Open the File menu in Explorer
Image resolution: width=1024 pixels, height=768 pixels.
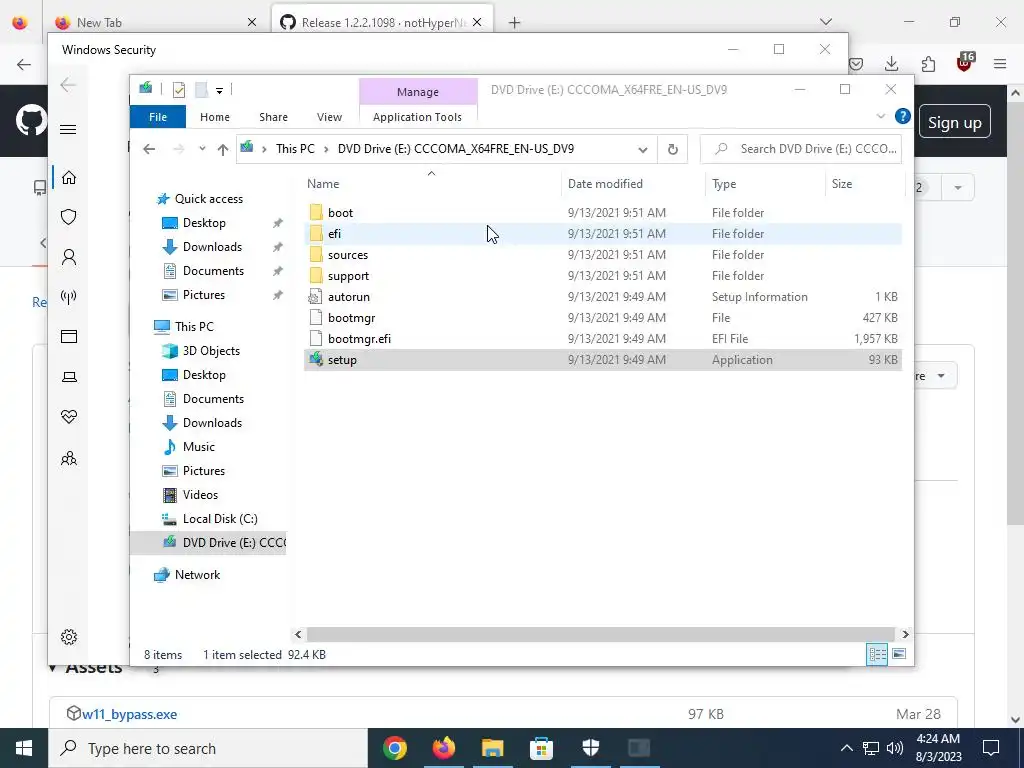coord(158,117)
